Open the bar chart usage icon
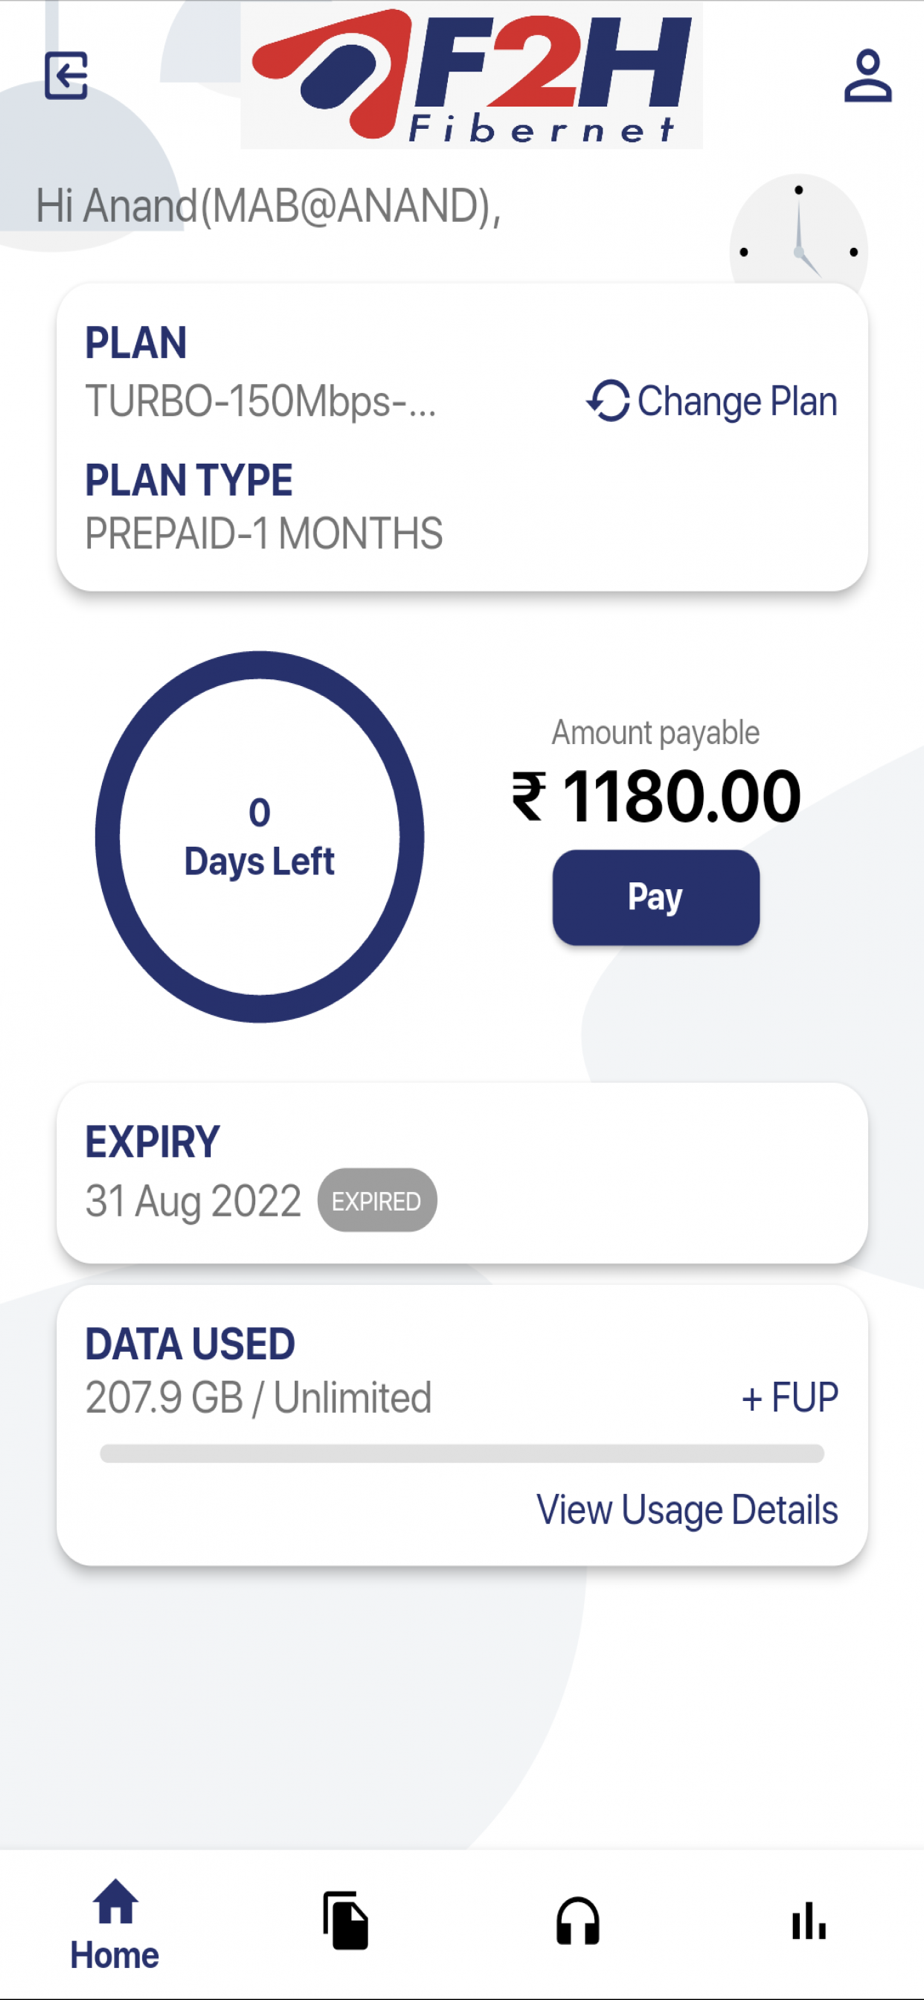This screenshot has width=924, height=2000. 808,1920
